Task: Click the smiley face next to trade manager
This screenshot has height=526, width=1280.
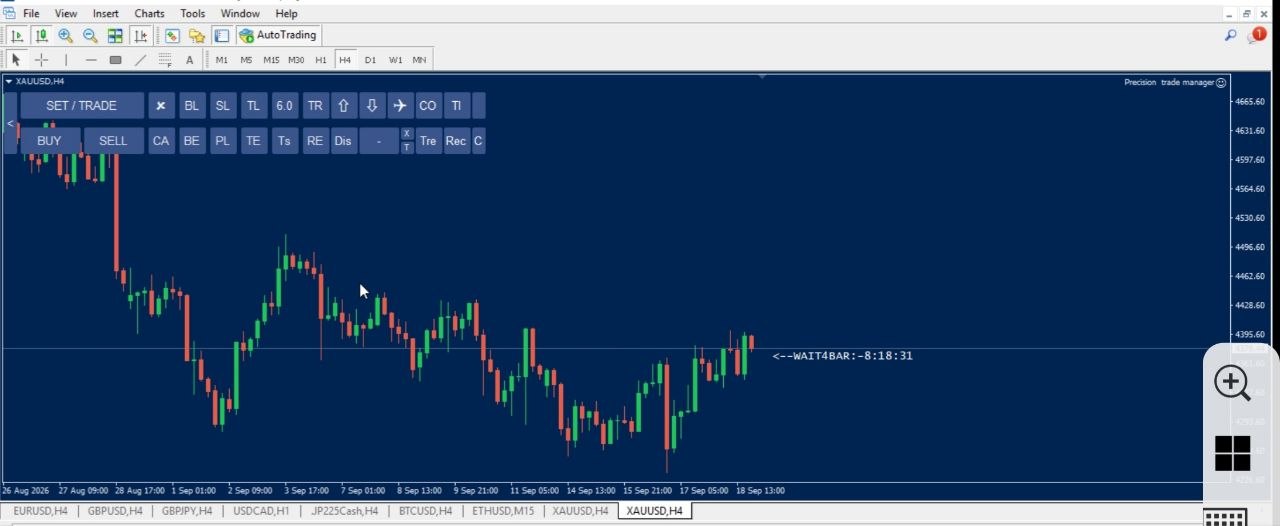Action: (x=1221, y=83)
